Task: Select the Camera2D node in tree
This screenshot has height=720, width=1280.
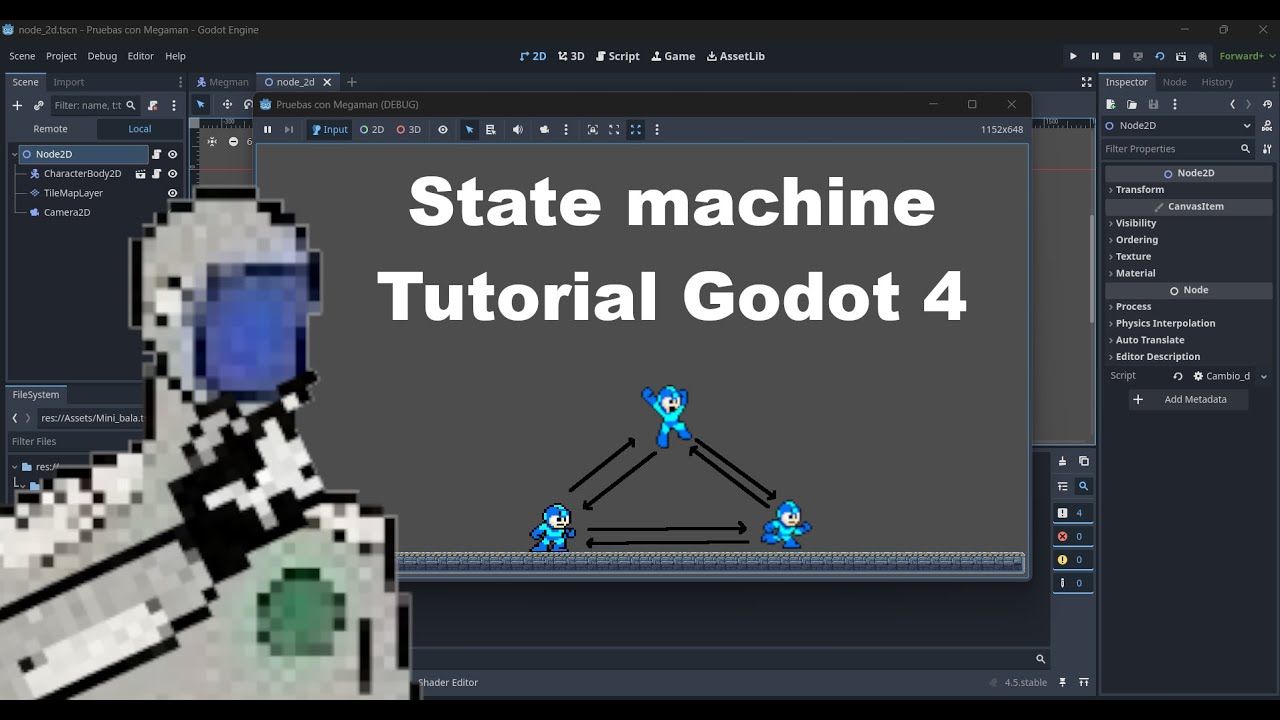Action: tap(67, 212)
